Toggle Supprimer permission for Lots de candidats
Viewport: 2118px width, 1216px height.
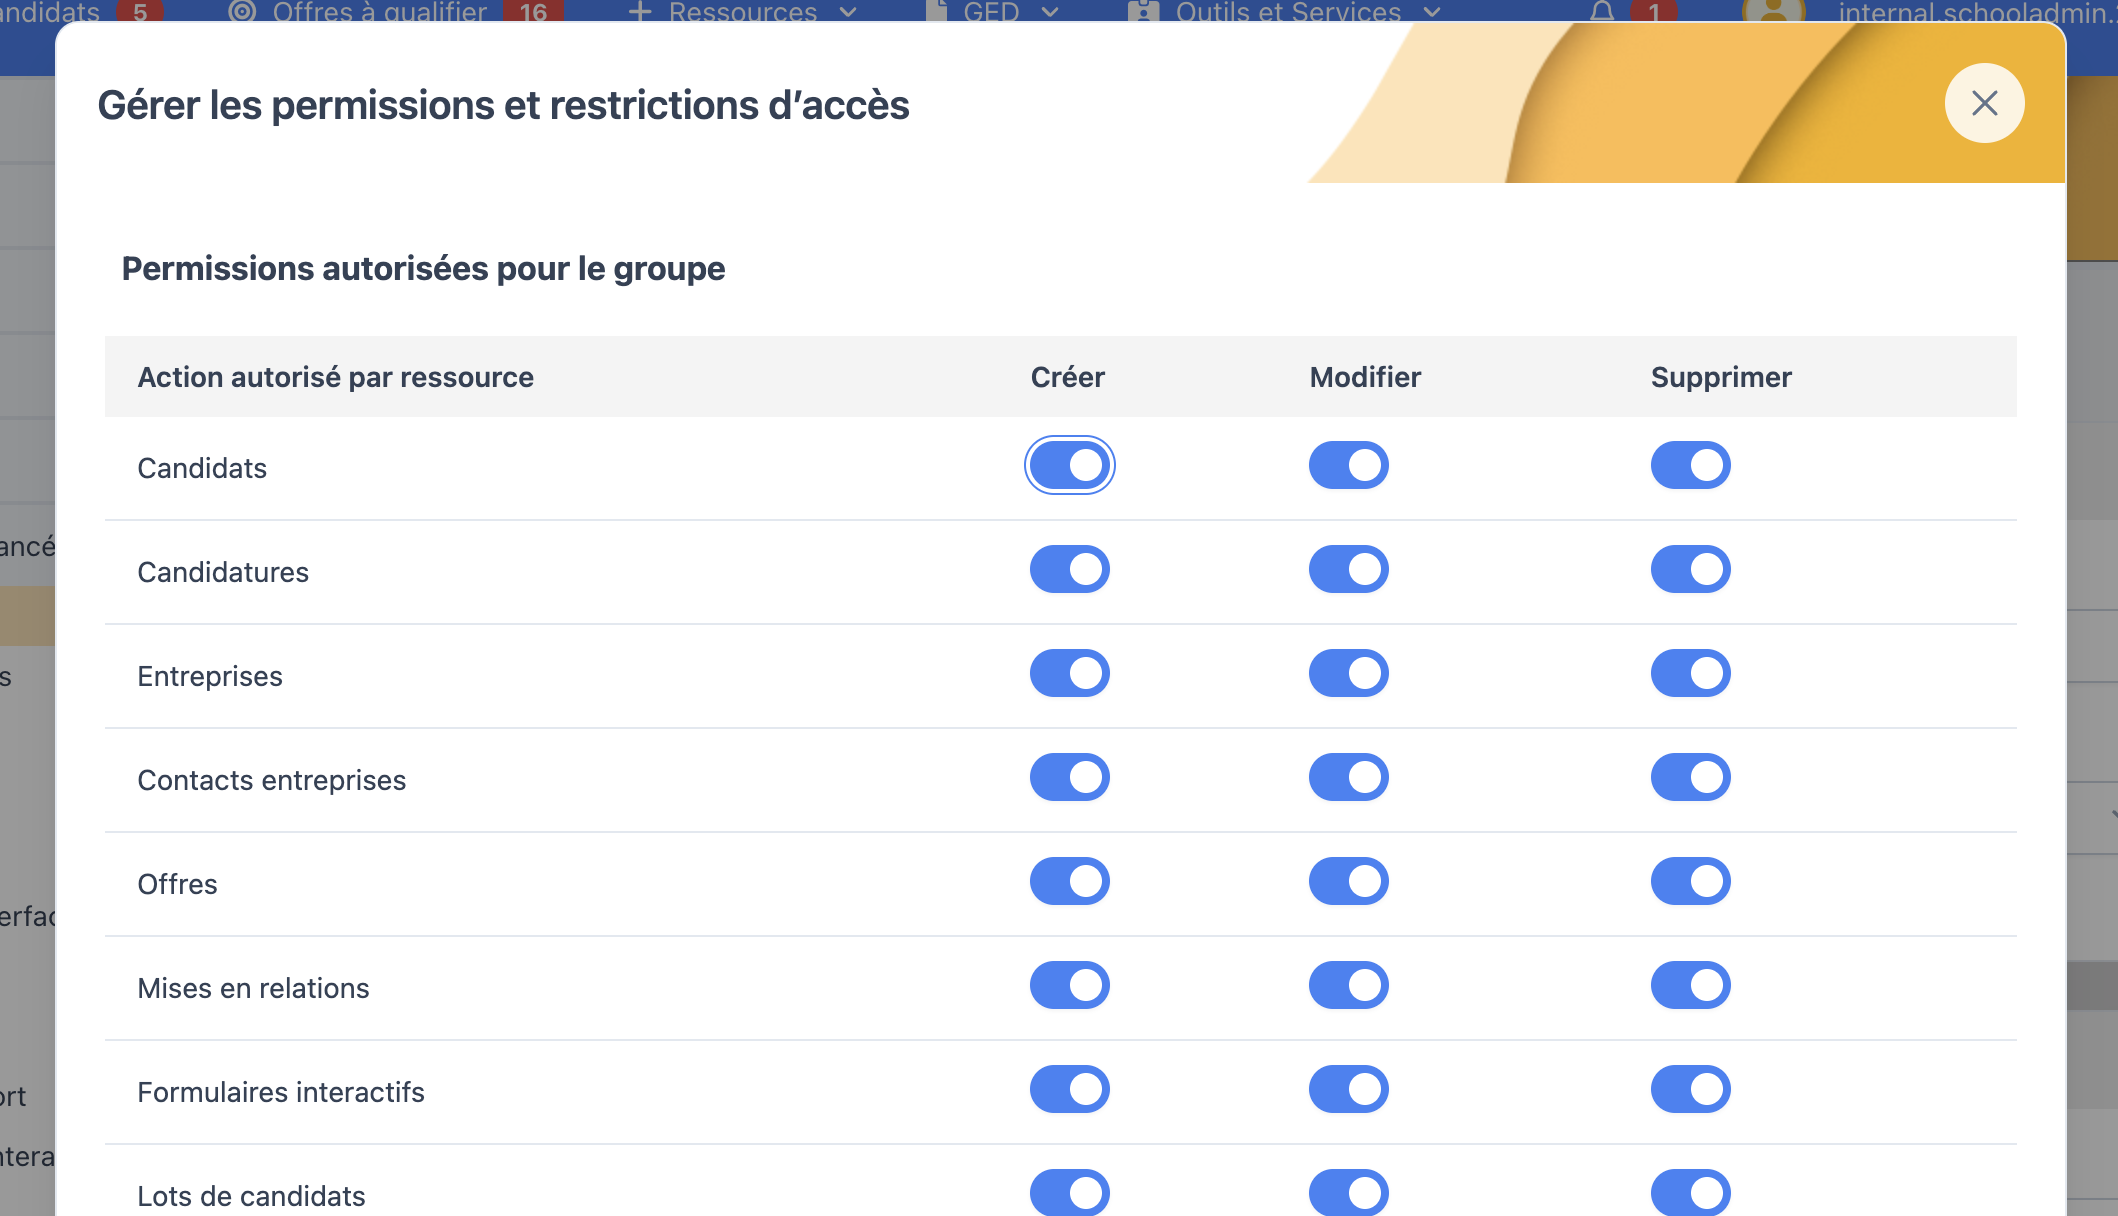(1691, 1192)
